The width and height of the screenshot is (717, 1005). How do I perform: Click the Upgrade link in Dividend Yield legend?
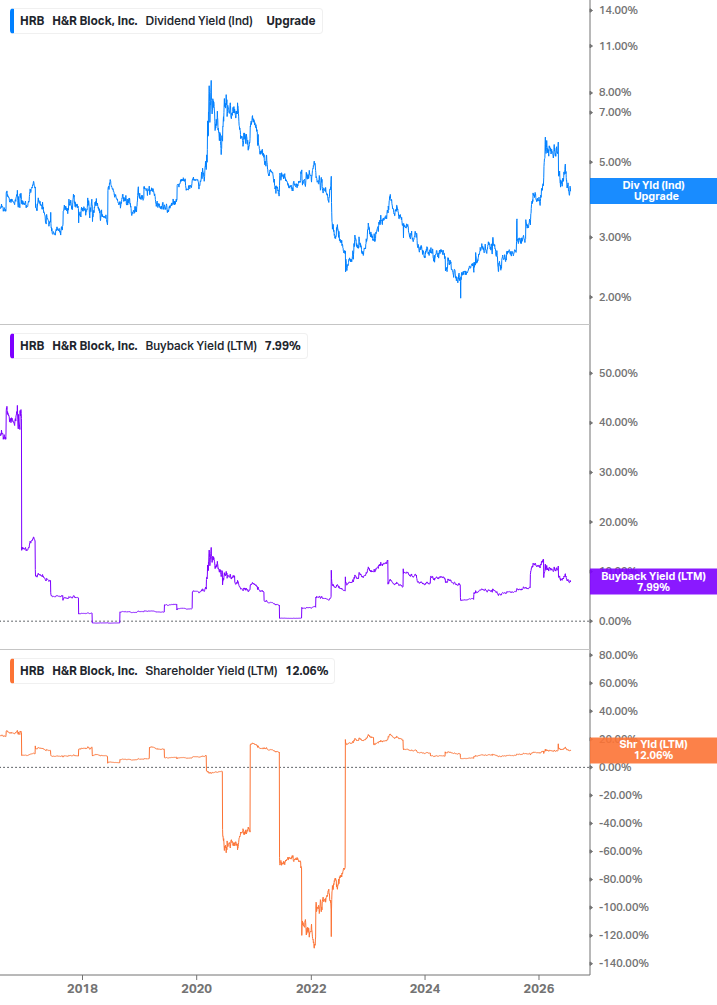[x=291, y=21]
